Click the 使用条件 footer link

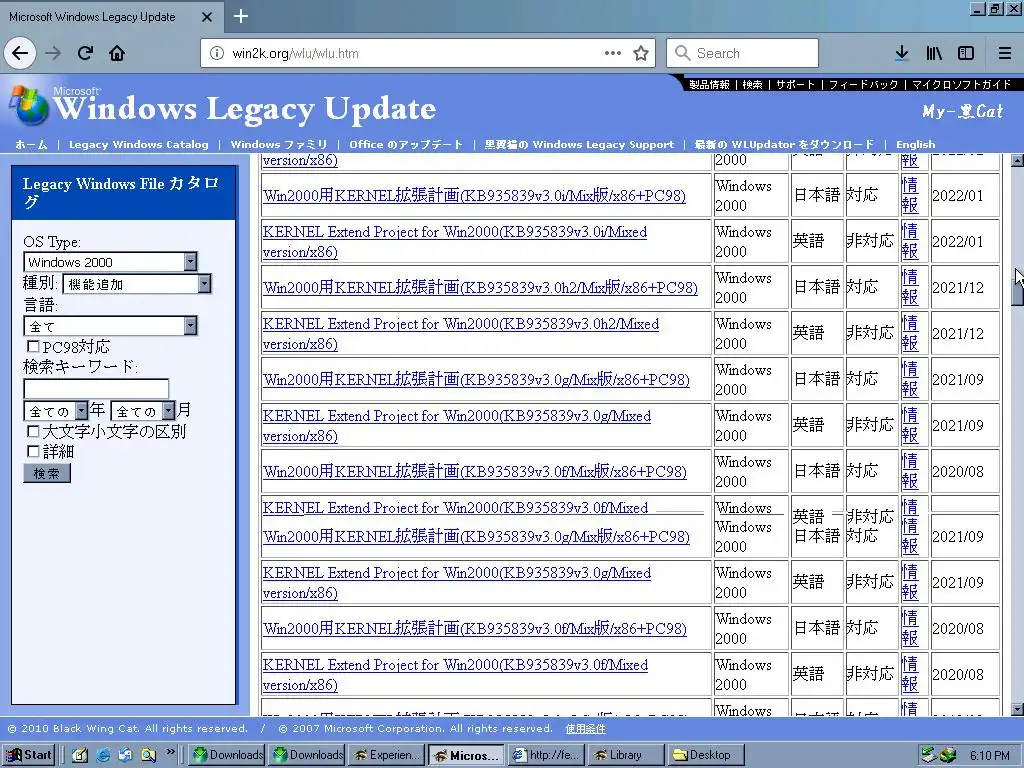[x=585, y=728]
